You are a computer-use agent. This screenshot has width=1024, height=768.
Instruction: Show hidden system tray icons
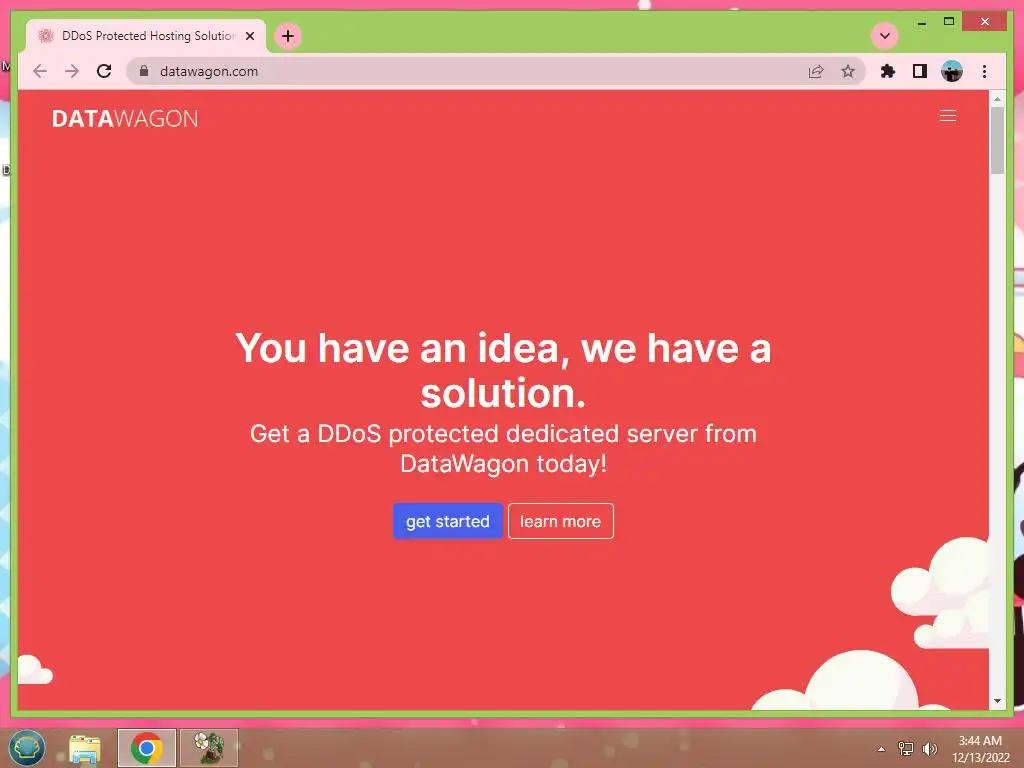click(x=882, y=749)
